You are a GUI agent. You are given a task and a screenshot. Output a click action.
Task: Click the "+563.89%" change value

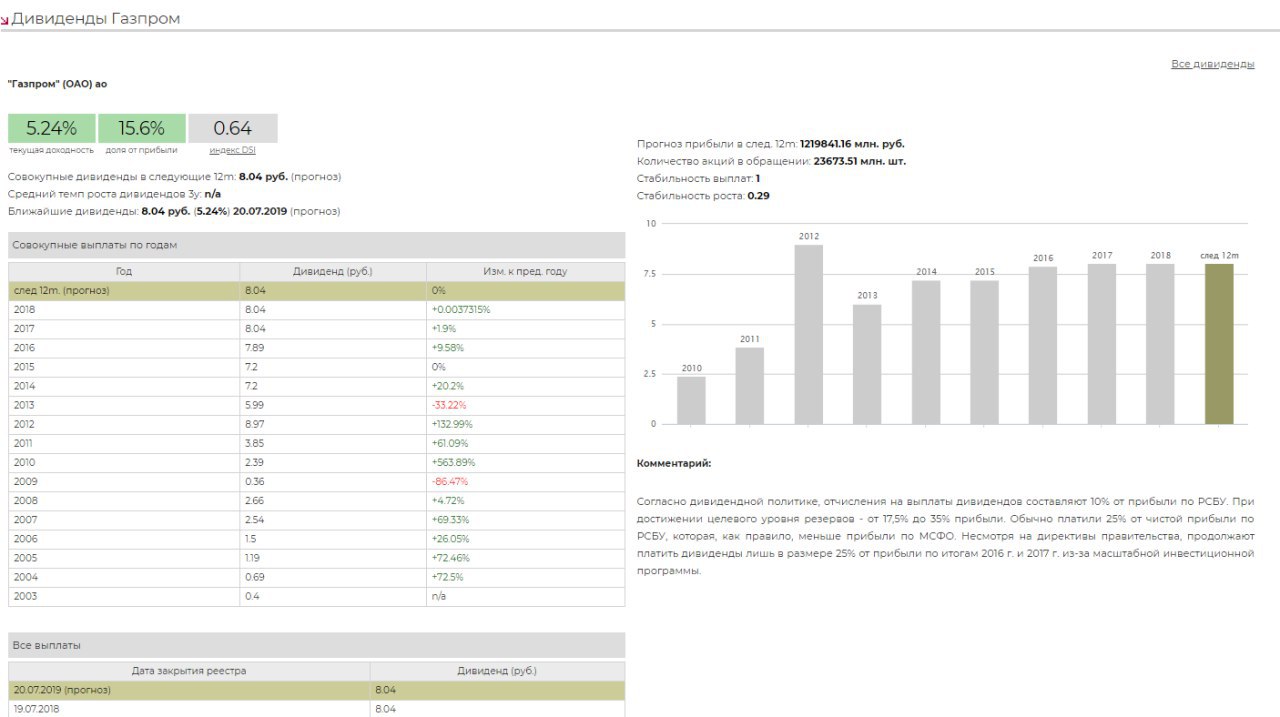453,462
